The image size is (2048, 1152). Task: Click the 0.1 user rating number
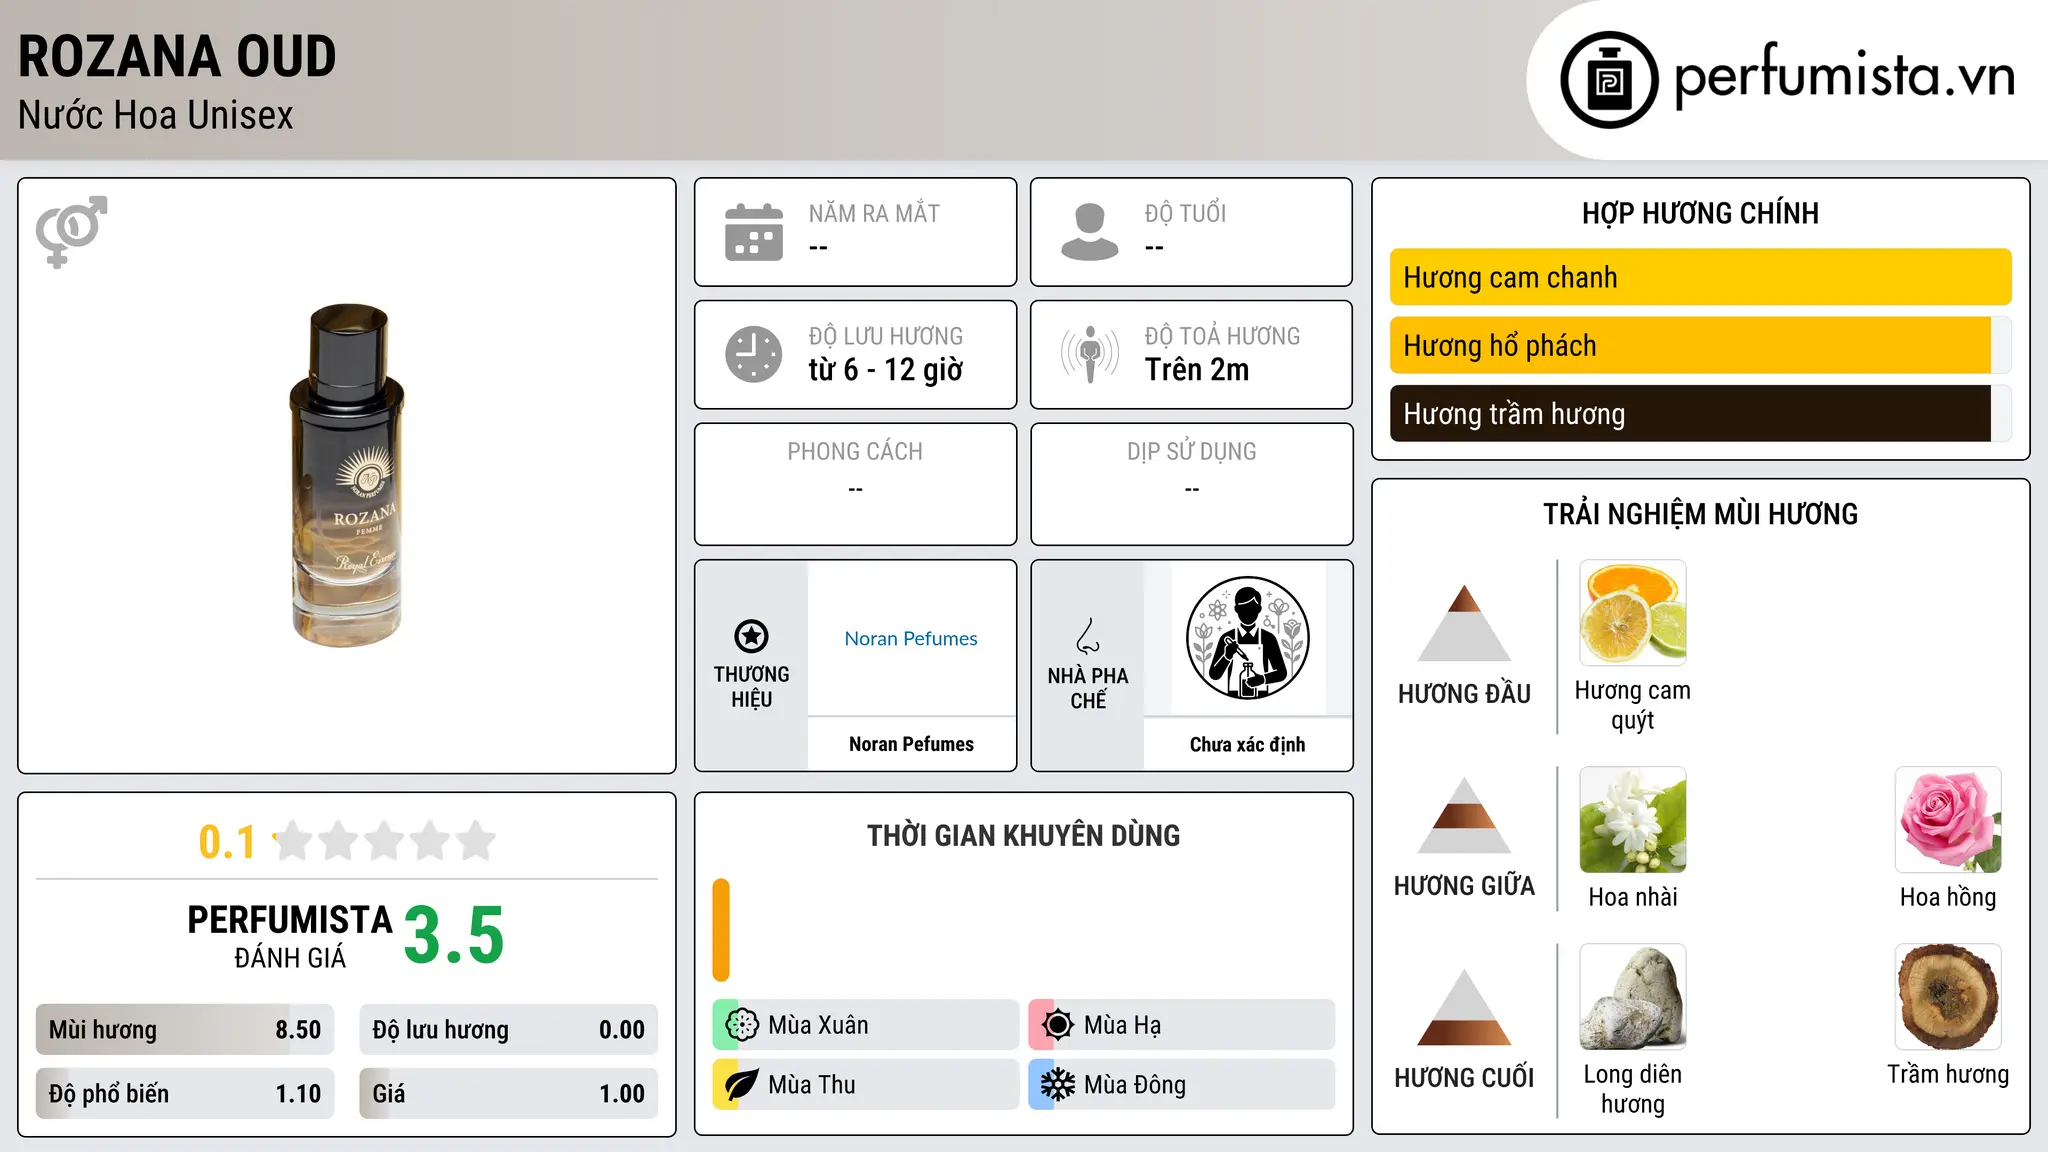(x=227, y=842)
